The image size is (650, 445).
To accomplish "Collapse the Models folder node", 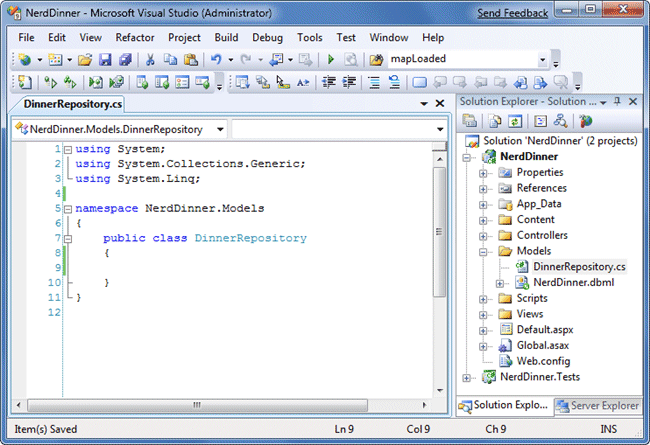I will click(x=483, y=252).
